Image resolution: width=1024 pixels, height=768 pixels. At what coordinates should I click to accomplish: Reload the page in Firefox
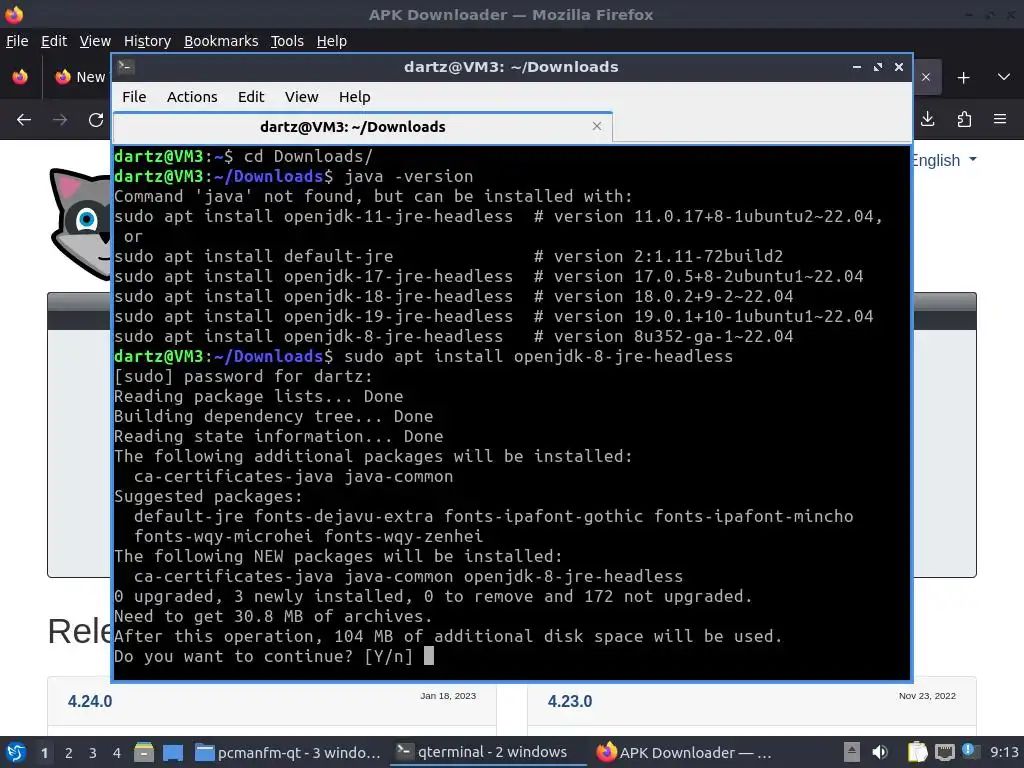pos(96,120)
